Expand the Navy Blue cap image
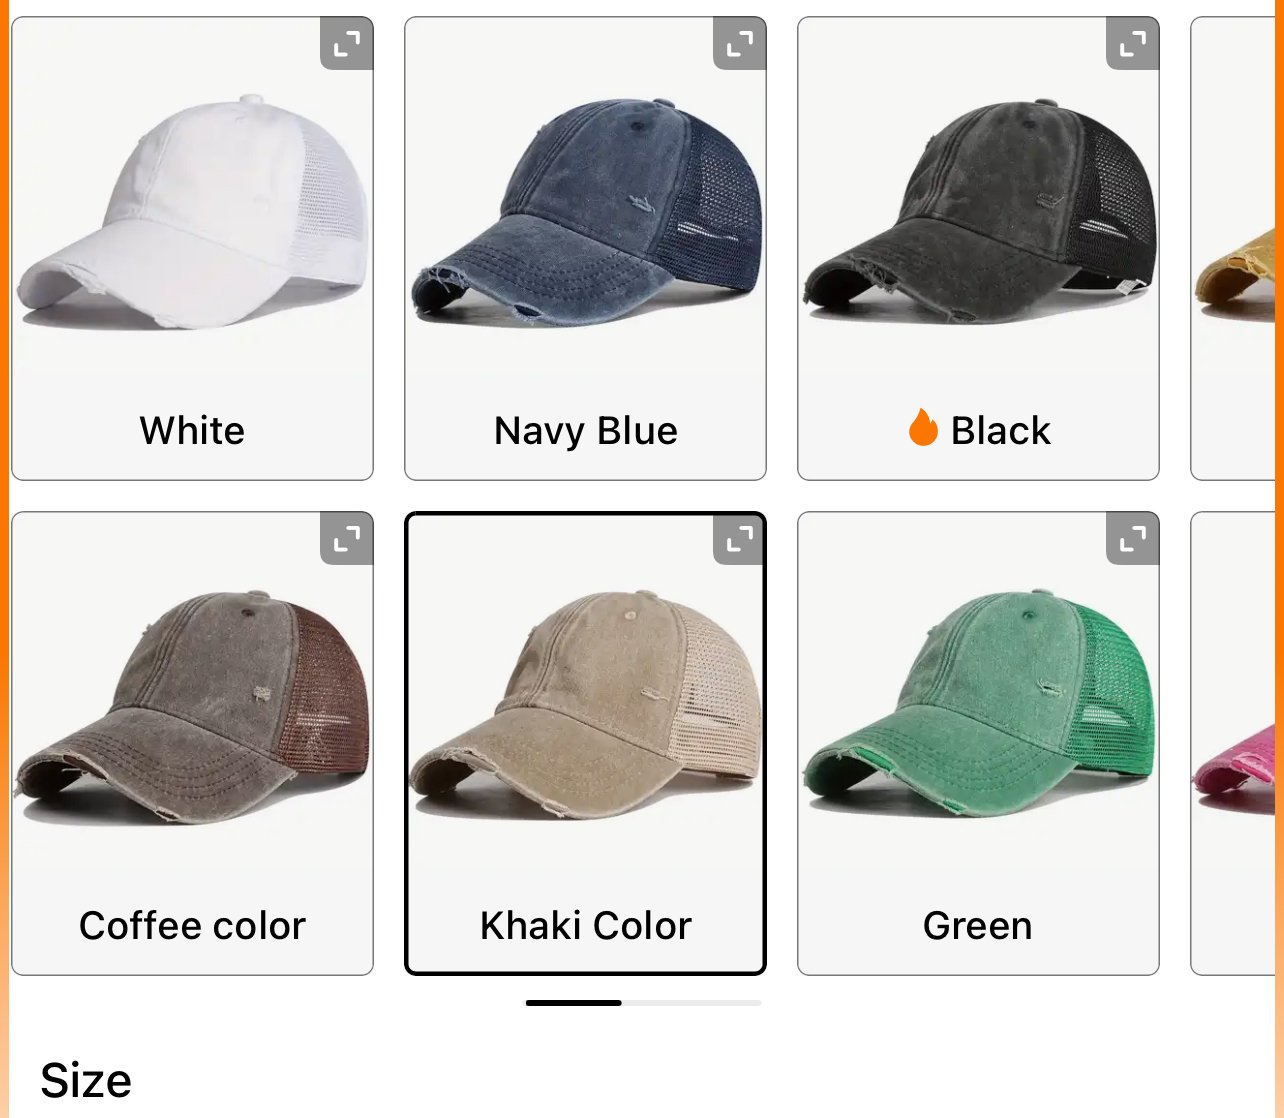The width and height of the screenshot is (1284, 1118). pos(739,44)
